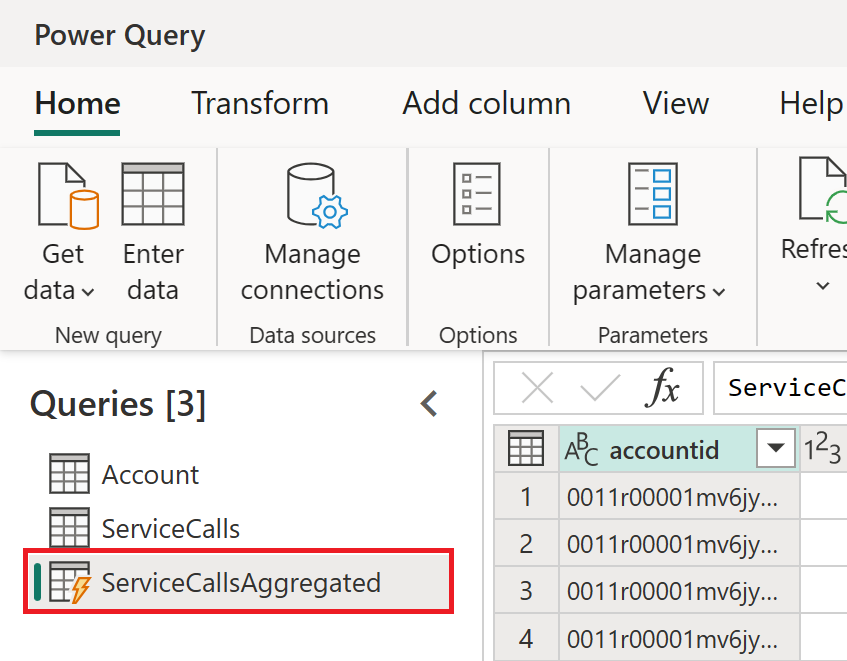Screen dimensions: 847x661
Task: Cancel formula edit with X icon
Action: (x=537, y=388)
